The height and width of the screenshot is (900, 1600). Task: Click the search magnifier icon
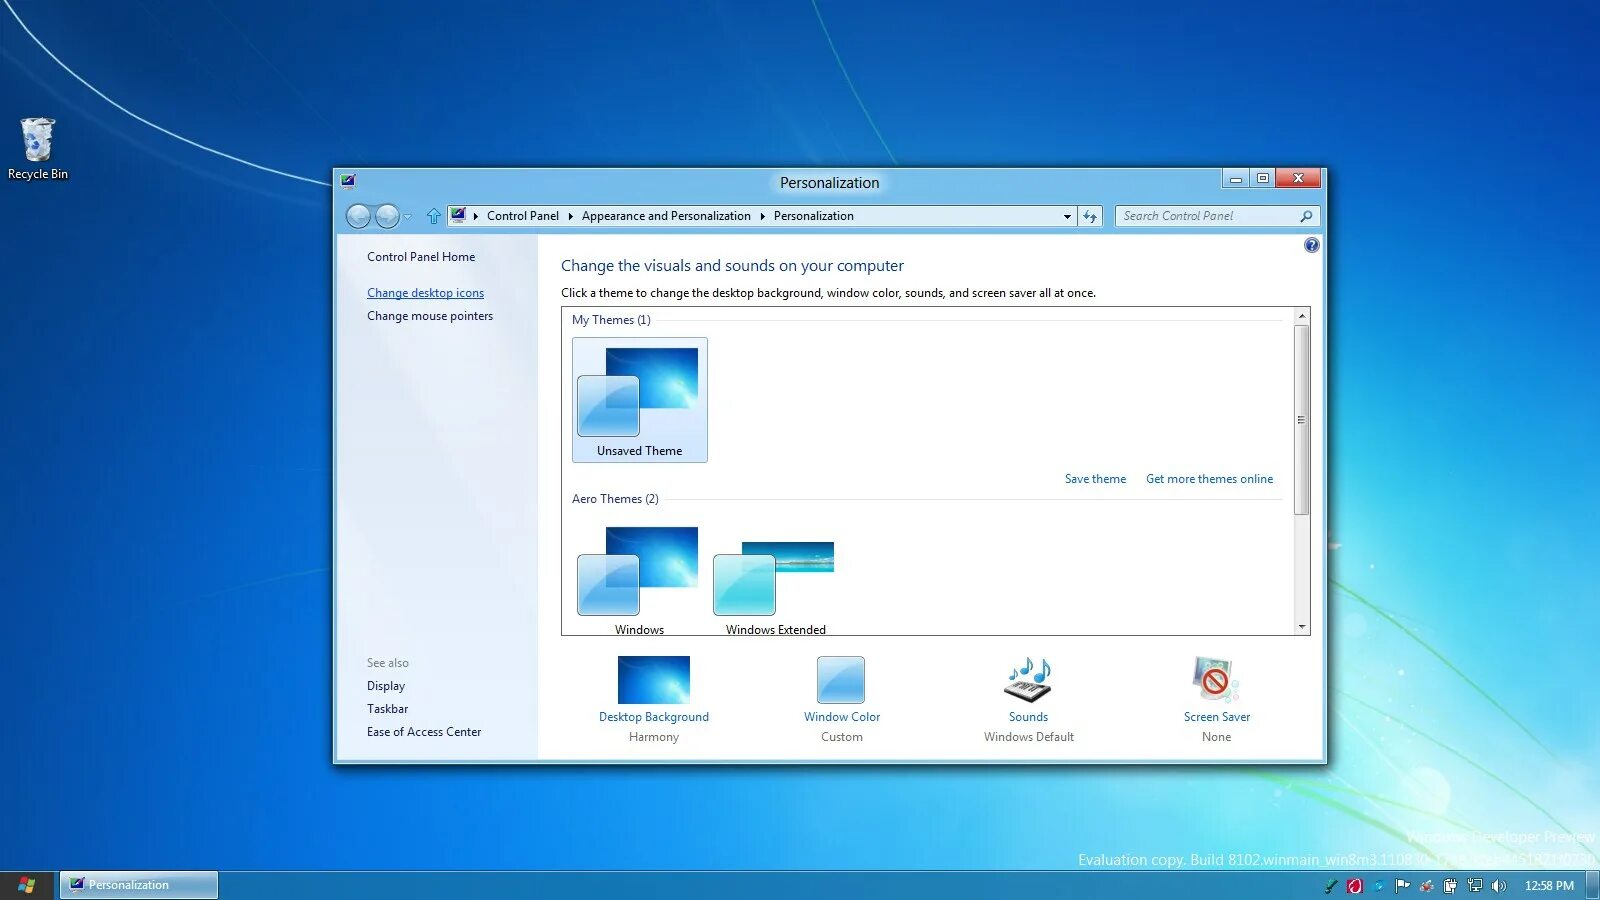[x=1306, y=216]
